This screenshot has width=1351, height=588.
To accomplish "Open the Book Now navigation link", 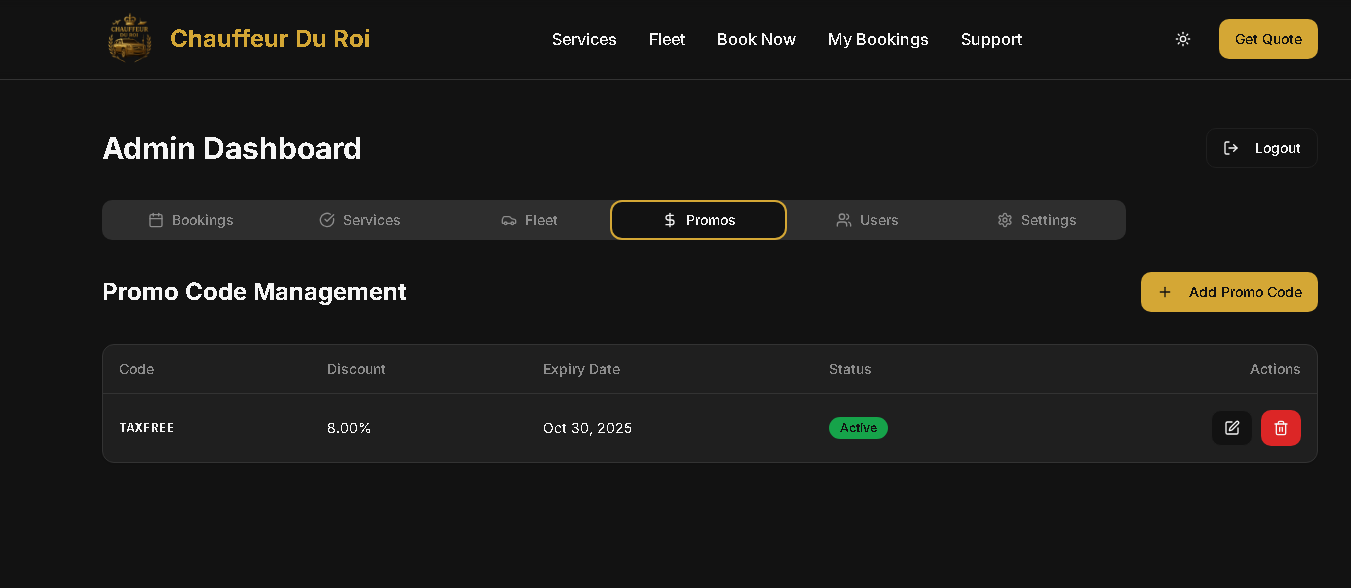I will [756, 39].
